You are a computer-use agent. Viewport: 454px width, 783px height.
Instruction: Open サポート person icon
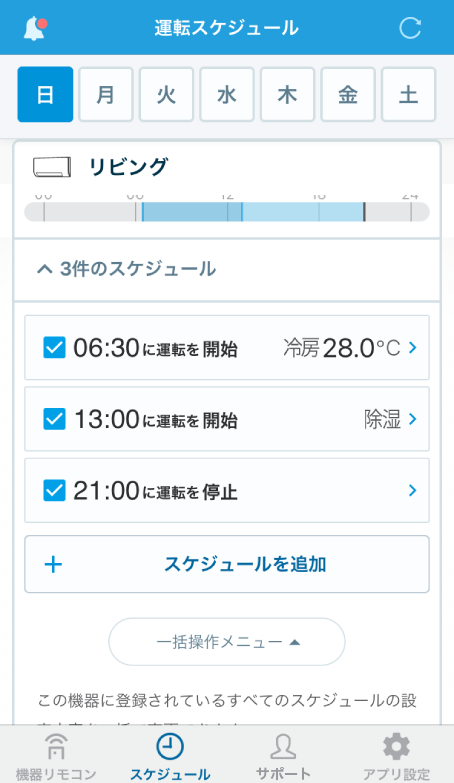283,747
